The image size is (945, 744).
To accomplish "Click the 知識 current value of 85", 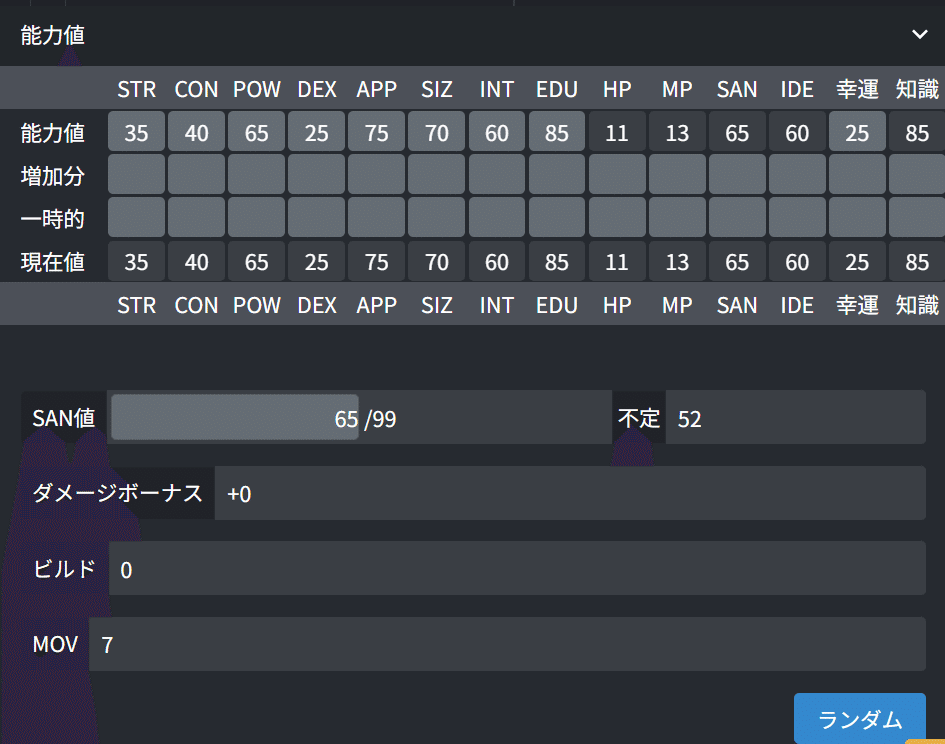I will tap(916, 262).
